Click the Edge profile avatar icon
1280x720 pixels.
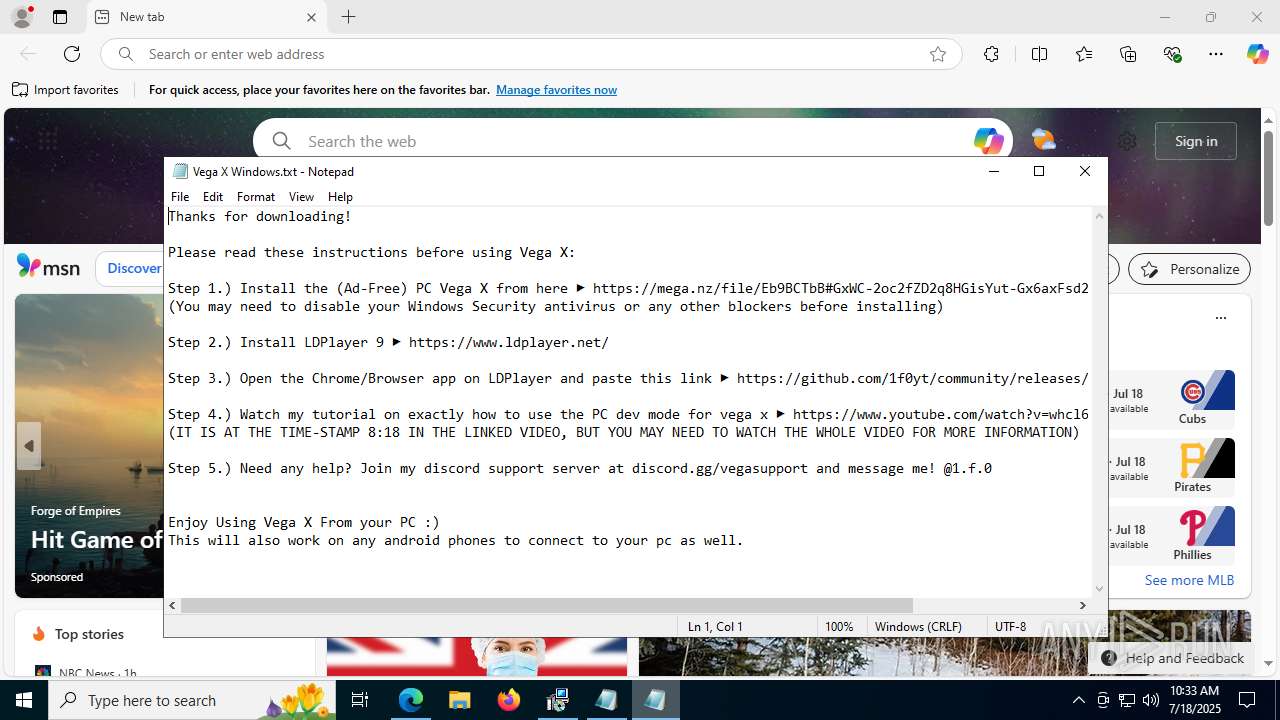point(22,17)
